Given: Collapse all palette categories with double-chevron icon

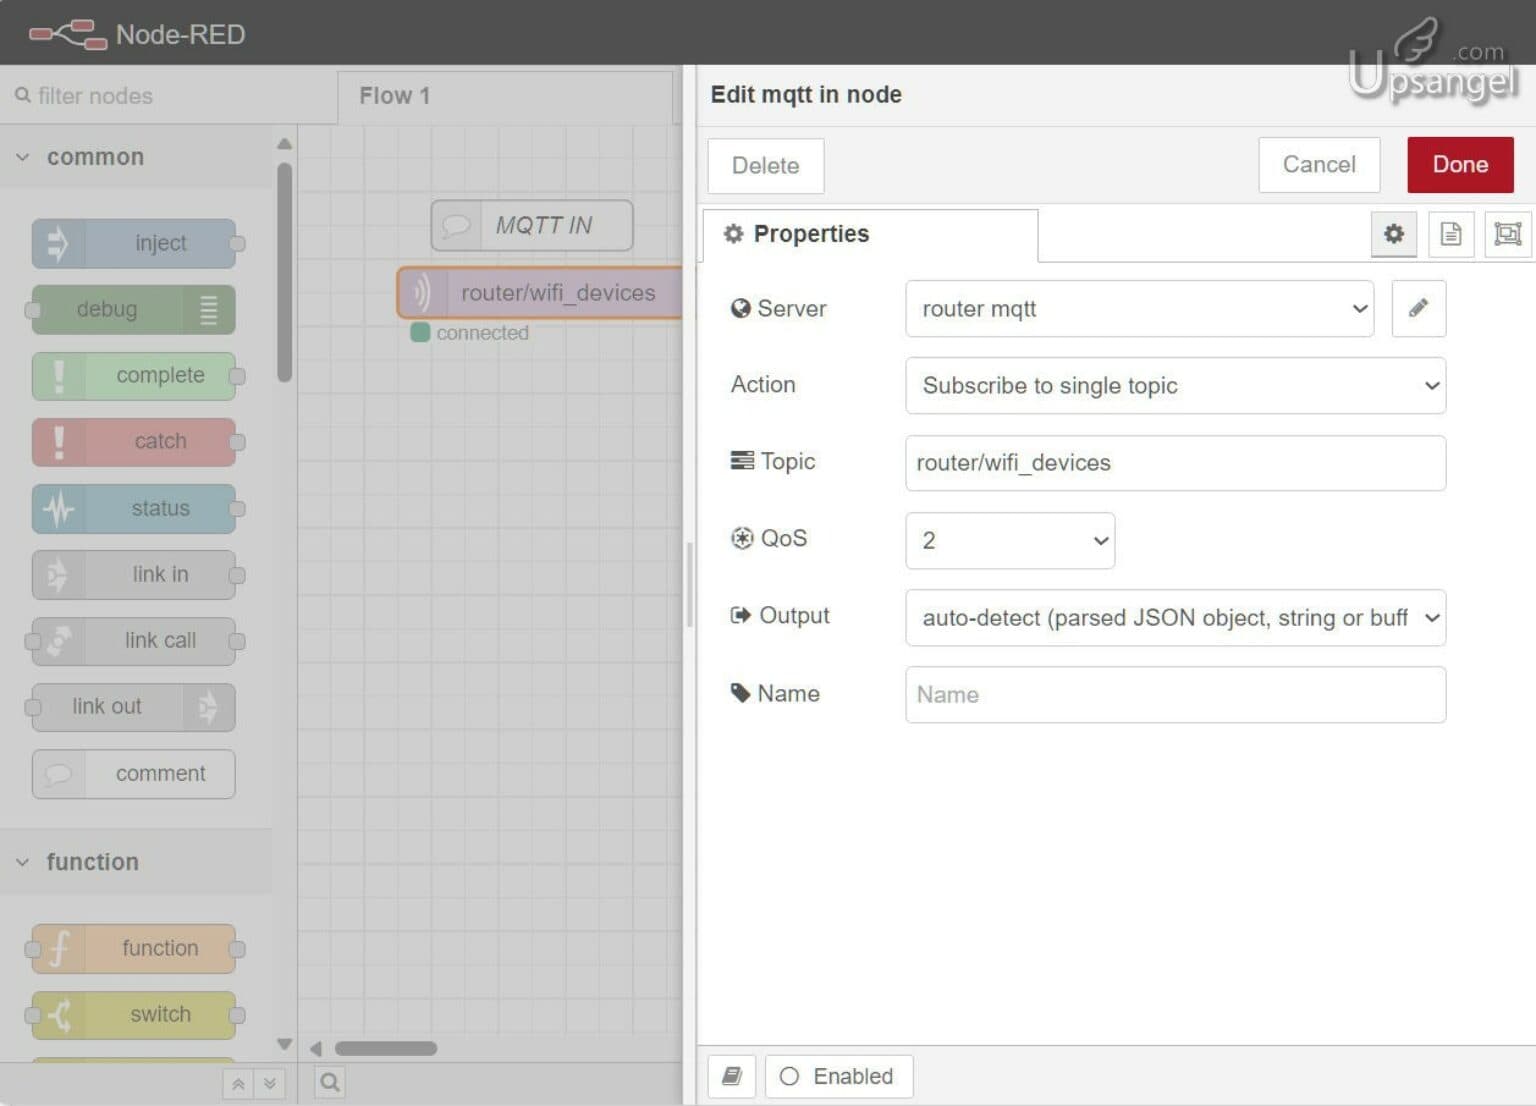Looking at the screenshot, I should (x=238, y=1083).
